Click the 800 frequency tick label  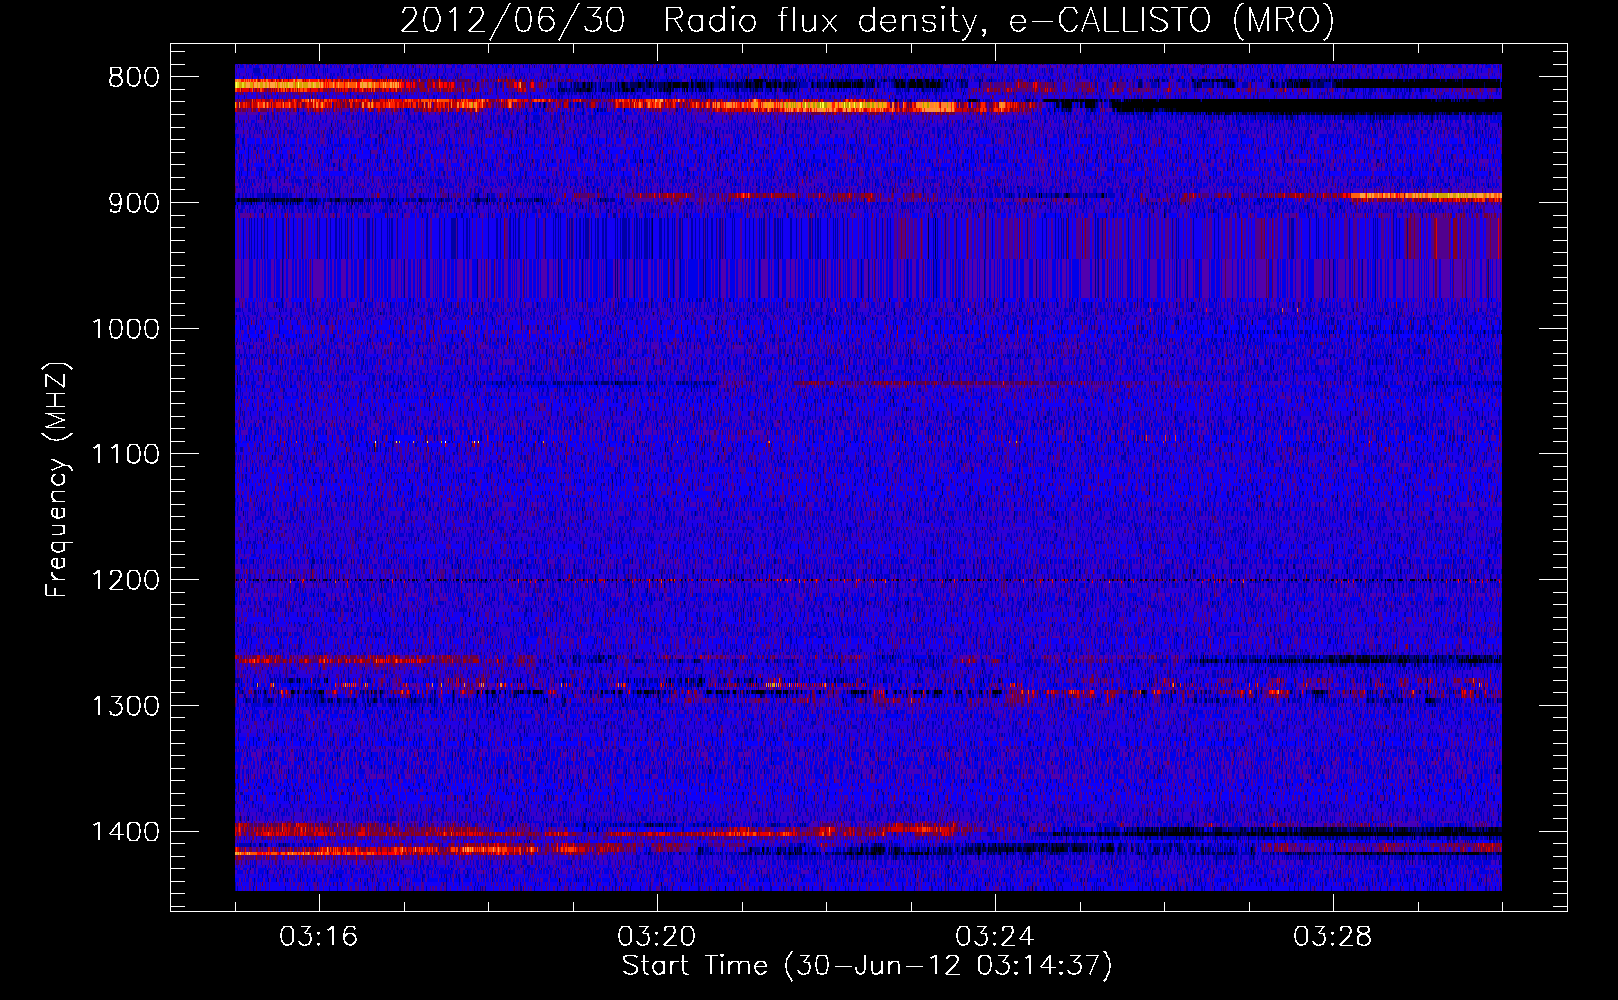133,78
